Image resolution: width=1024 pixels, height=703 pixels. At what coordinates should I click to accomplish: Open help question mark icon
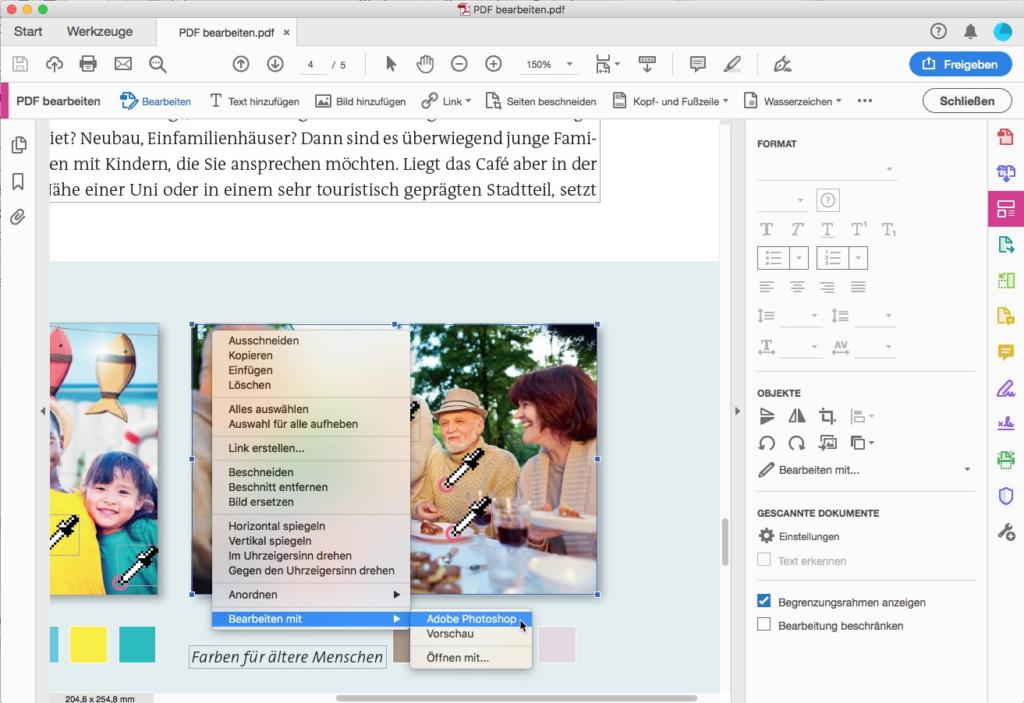pos(938,31)
